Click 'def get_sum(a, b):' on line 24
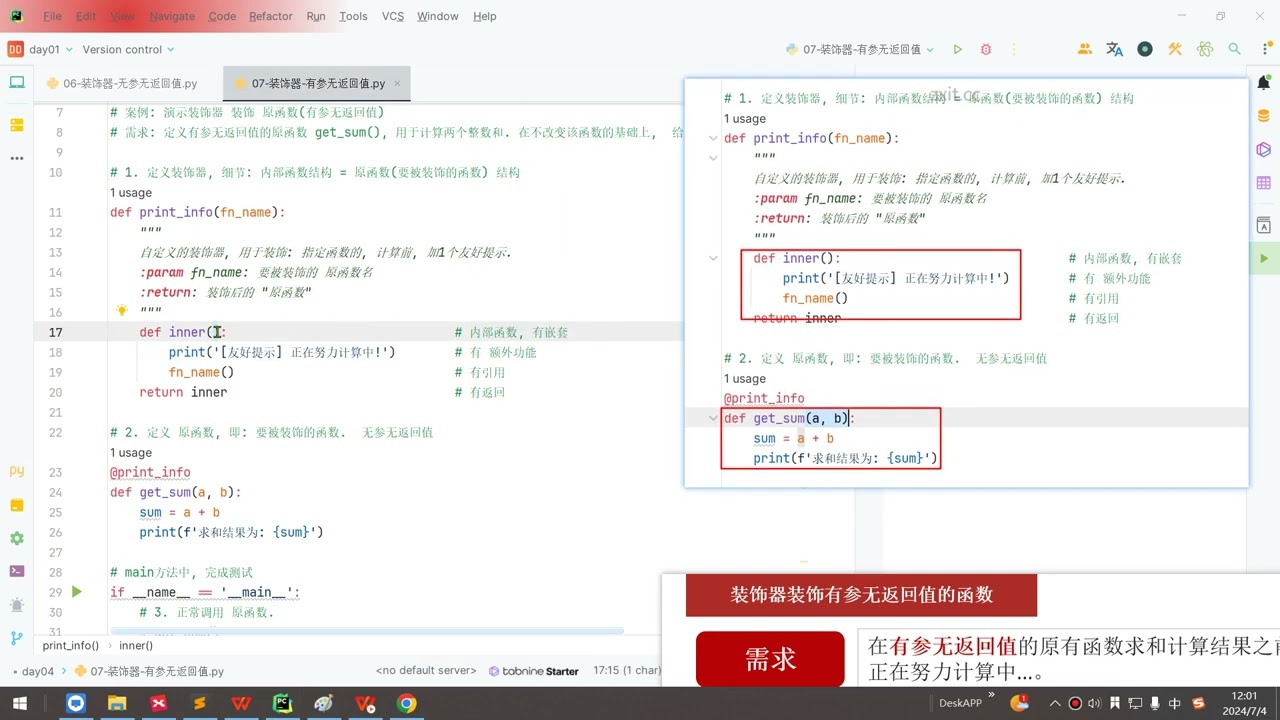Screen dimensions: 1280x720 [176, 492]
